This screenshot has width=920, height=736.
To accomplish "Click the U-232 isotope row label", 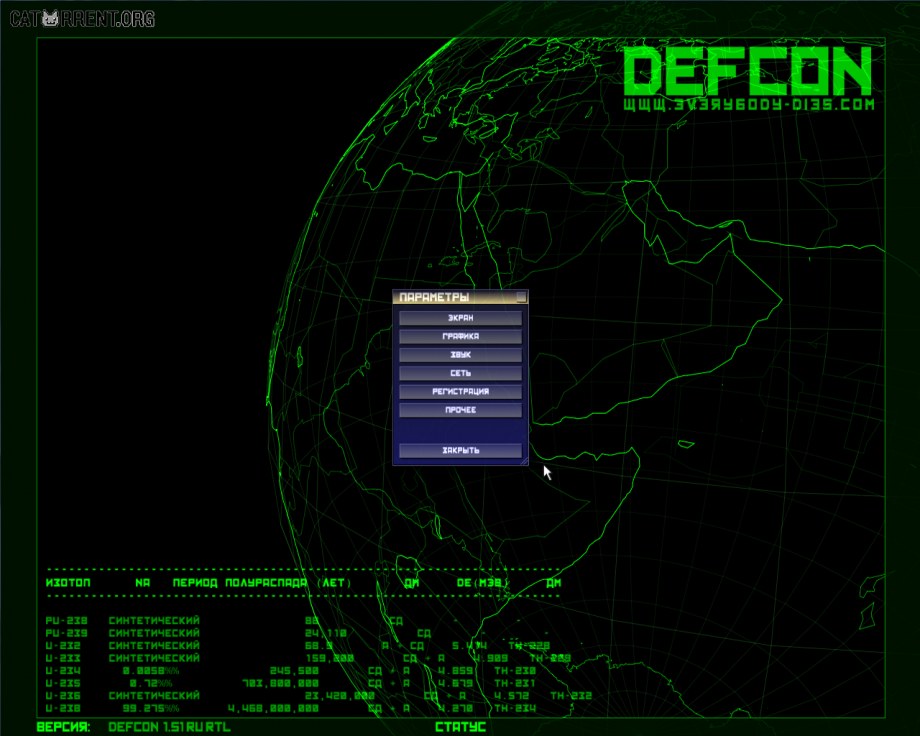I will coord(63,646).
